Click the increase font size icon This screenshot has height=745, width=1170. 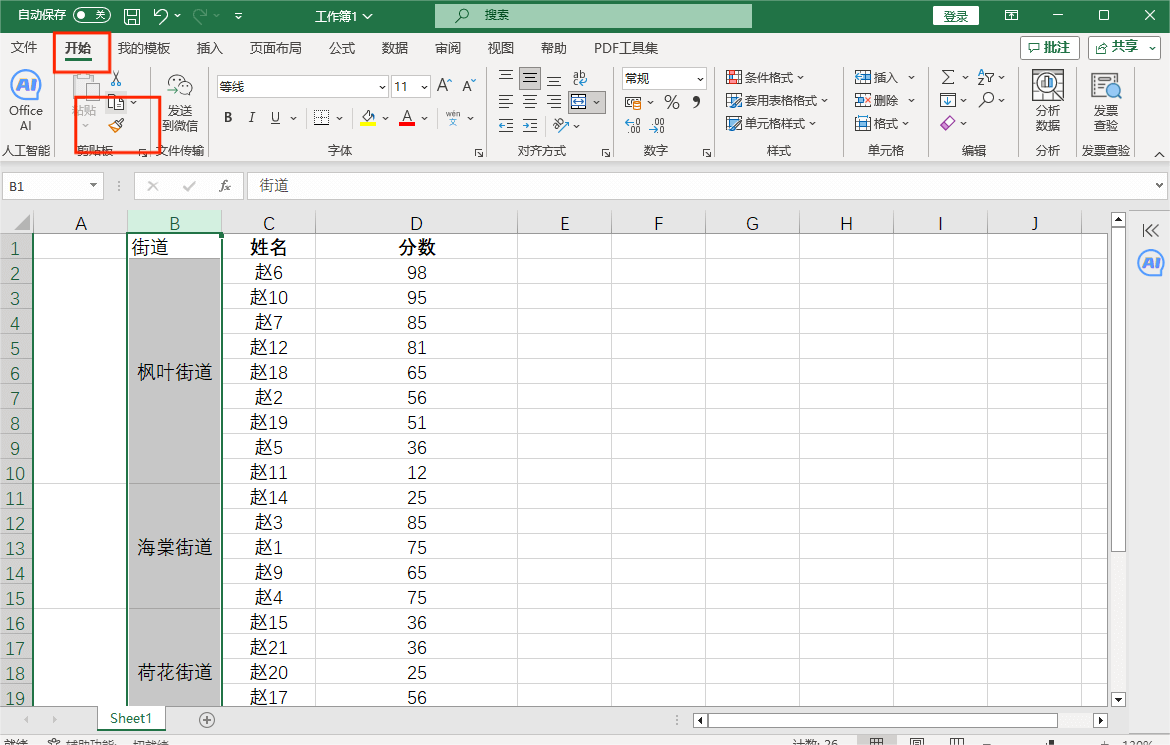(x=445, y=86)
